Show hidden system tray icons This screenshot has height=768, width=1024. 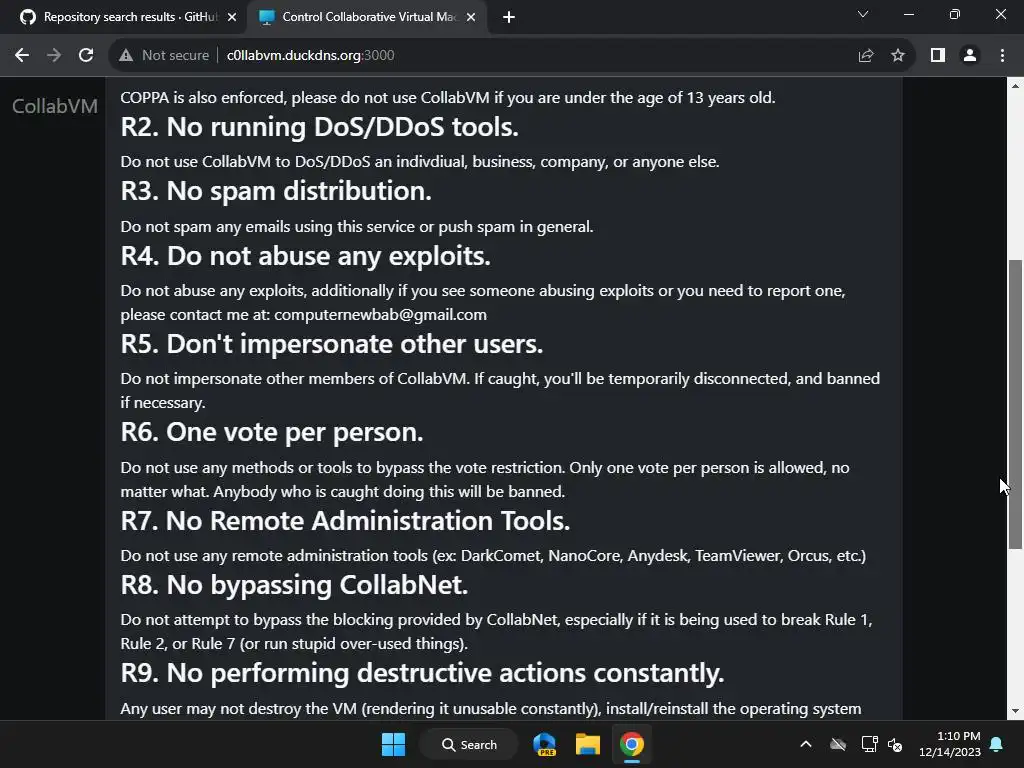point(806,744)
